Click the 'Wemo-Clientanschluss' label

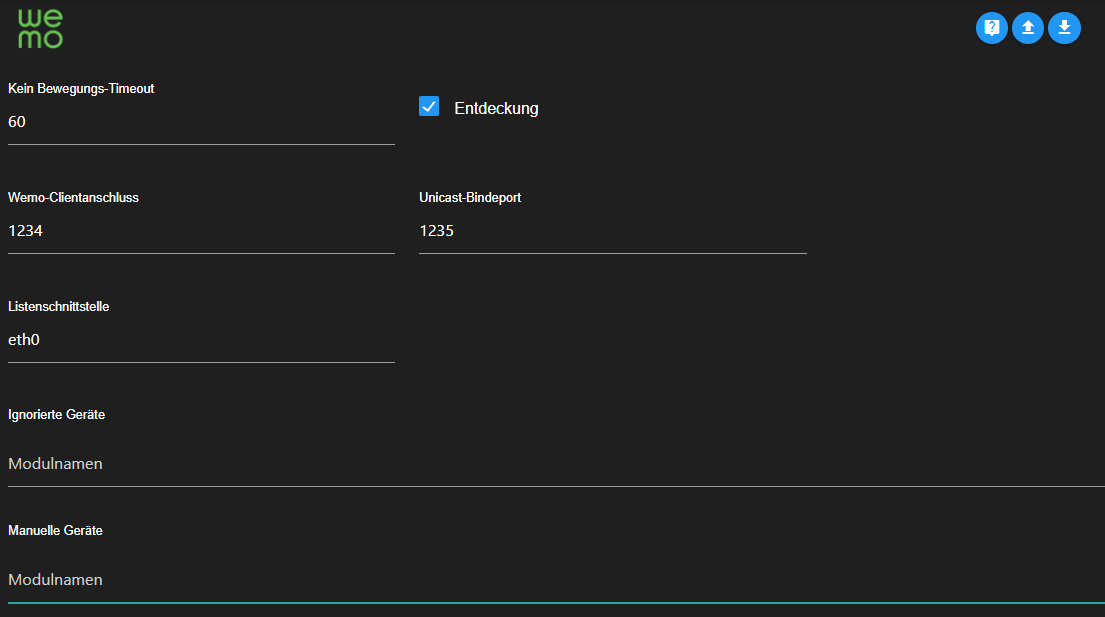point(73,197)
